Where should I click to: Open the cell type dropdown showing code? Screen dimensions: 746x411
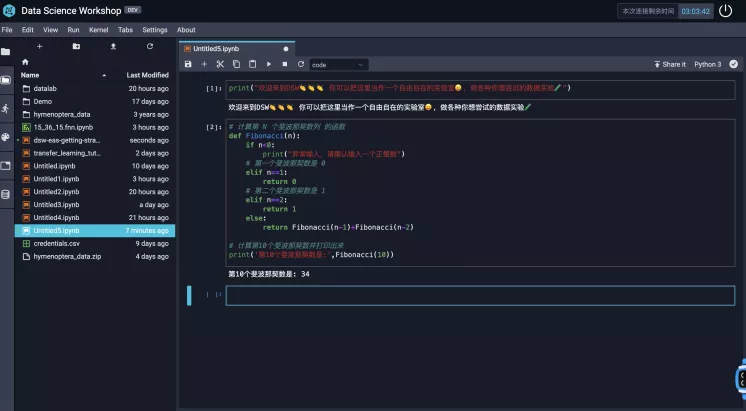coord(338,65)
